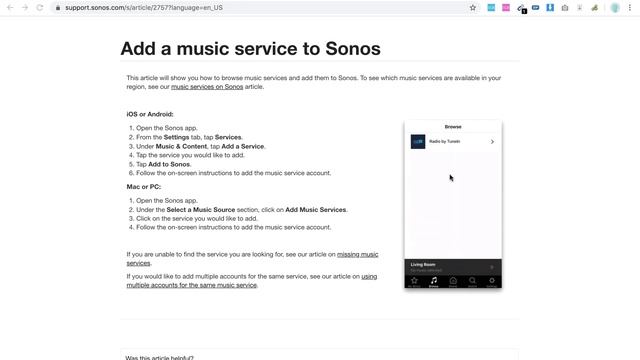Open the Chrome profile avatar
640x360 pixels.
[615, 8]
